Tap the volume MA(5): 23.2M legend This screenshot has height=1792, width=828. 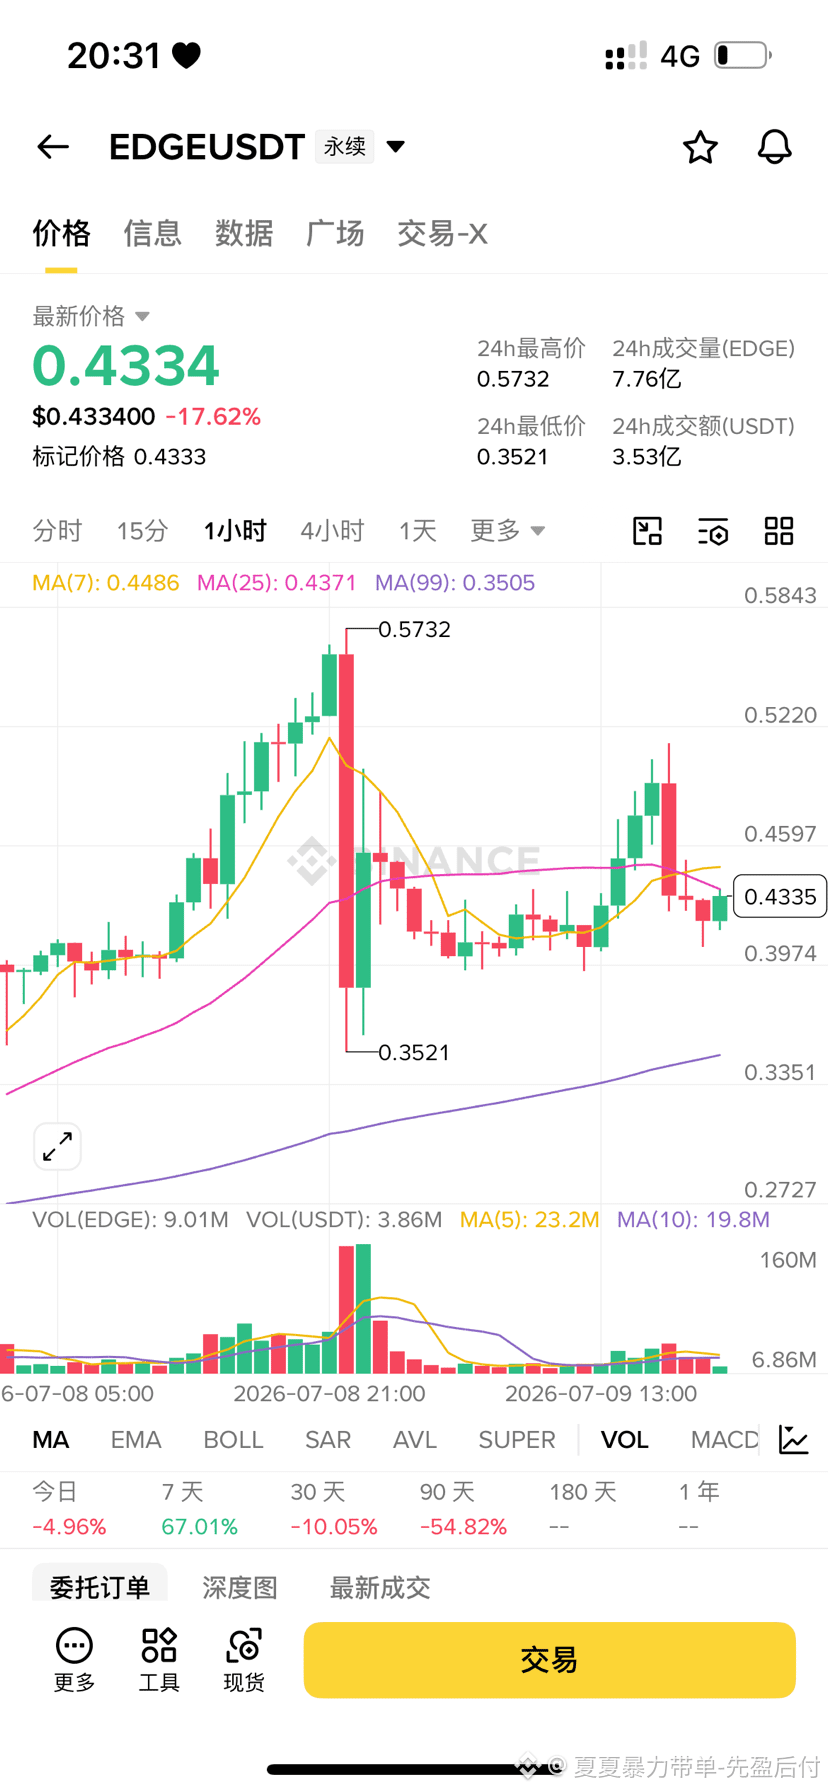click(529, 1220)
